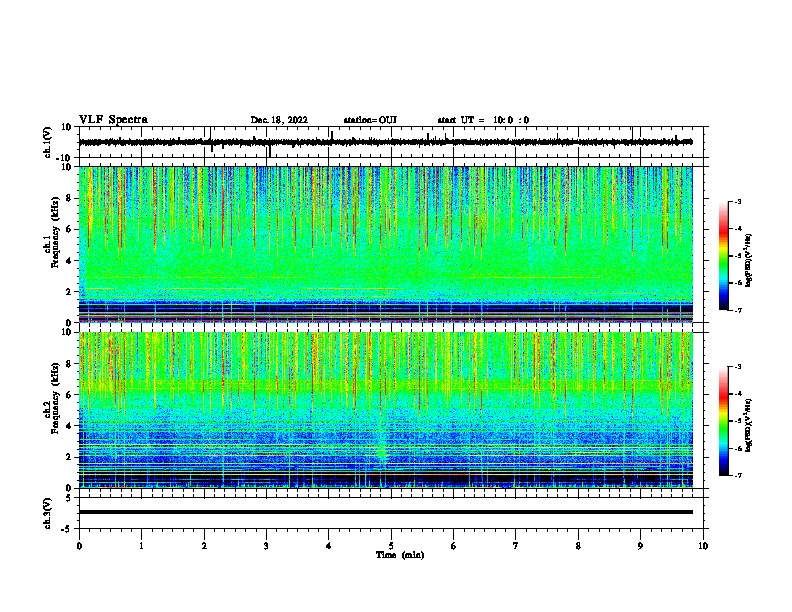
Task: Click the '-3' value atop the ch.1 color bar
Action: coord(737,201)
